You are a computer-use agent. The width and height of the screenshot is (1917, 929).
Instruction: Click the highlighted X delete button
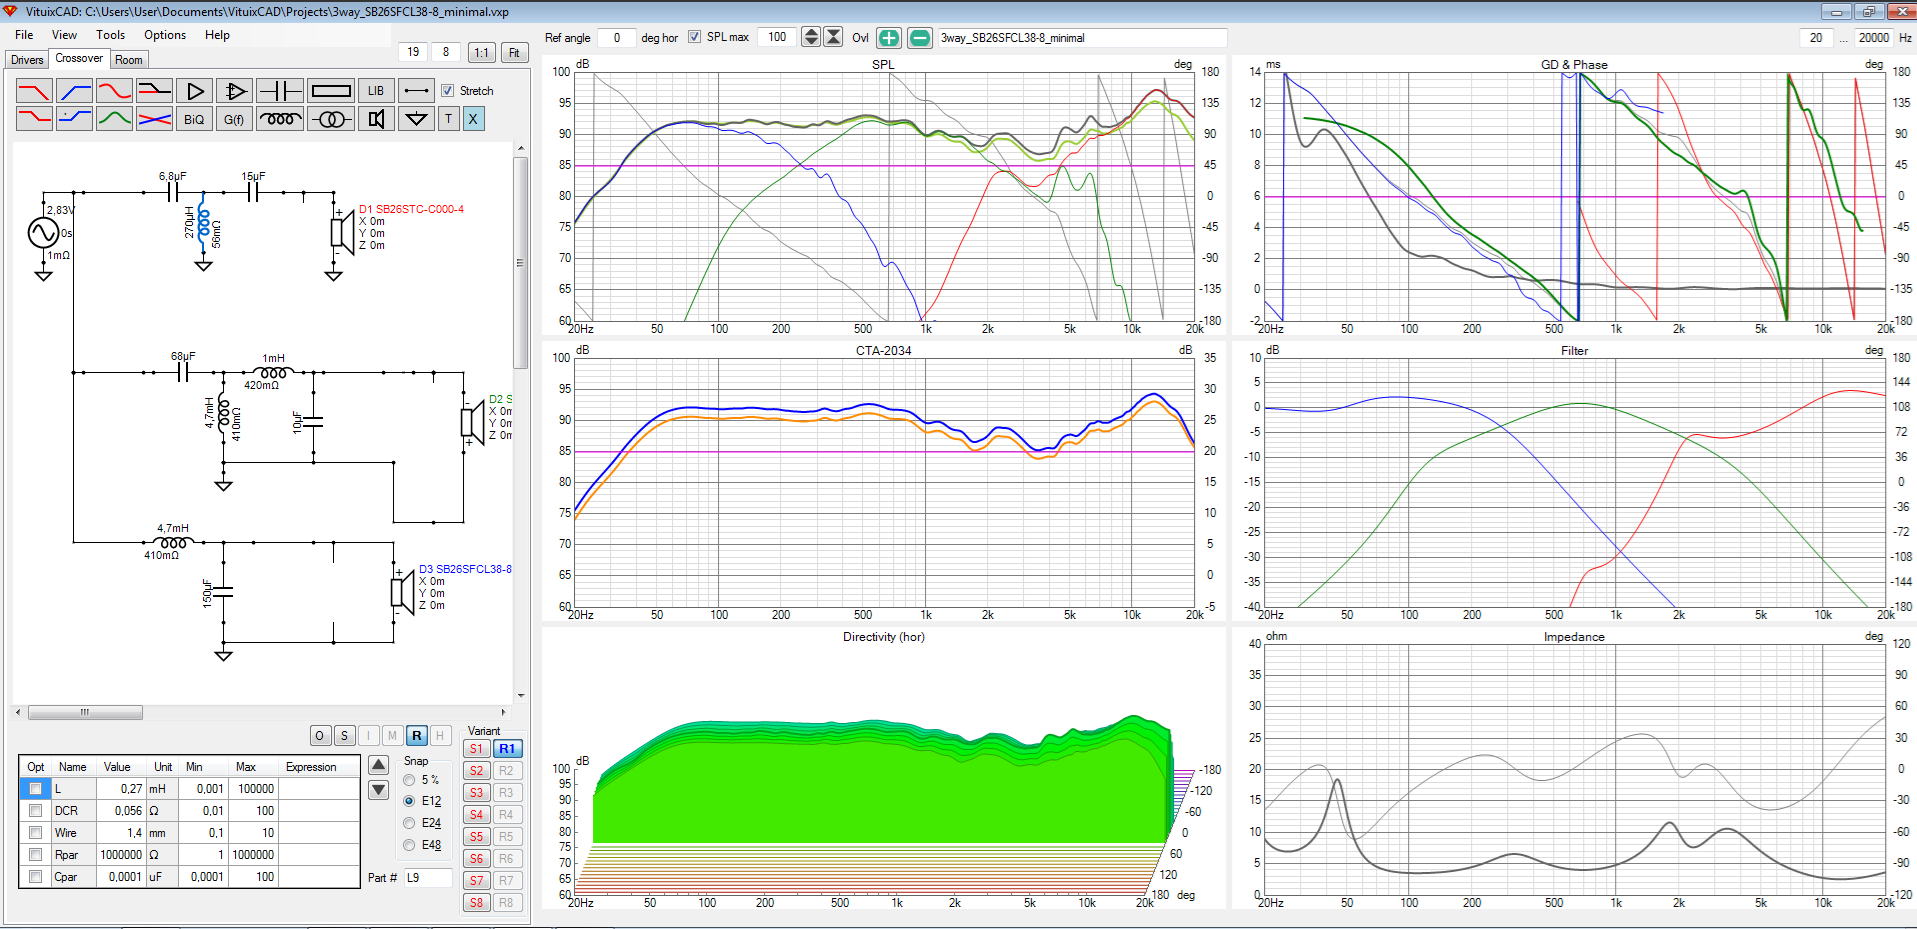[x=473, y=119]
